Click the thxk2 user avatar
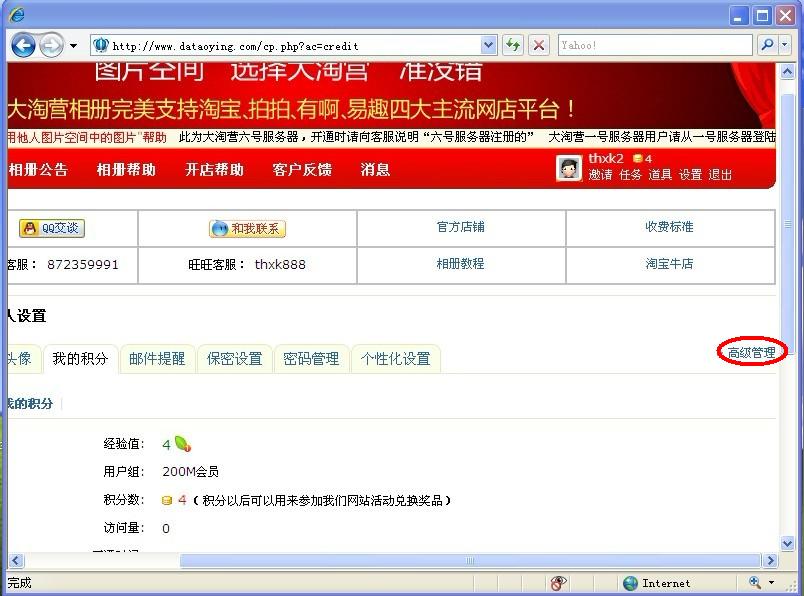This screenshot has width=804, height=596. tap(569, 168)
